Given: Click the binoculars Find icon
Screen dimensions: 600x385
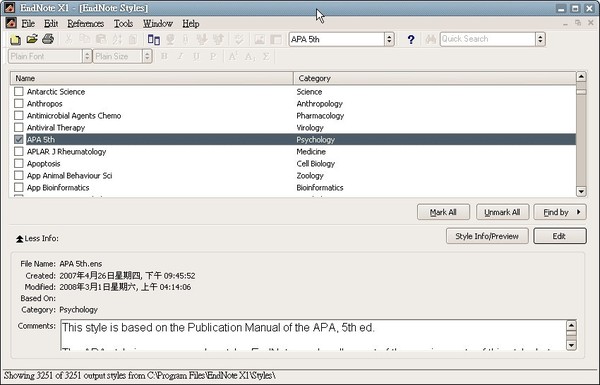Looking at the screenshot, I should [x=430, y=39].
